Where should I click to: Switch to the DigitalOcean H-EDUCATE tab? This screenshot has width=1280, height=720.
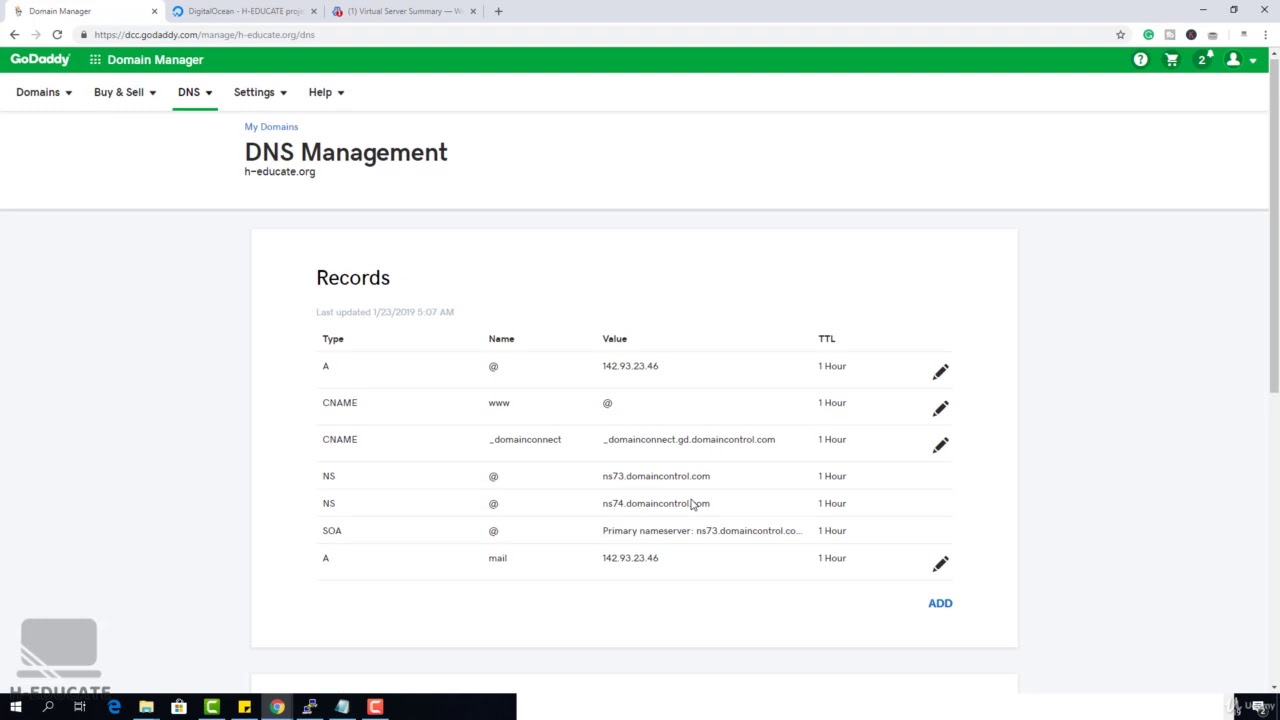(x=244, y=12)
